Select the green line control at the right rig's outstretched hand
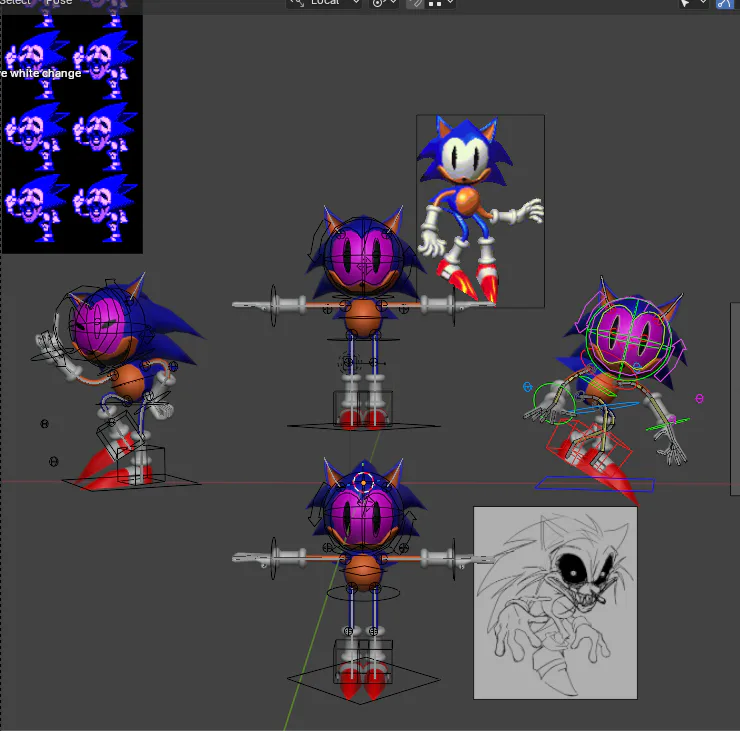The image size is (740, 731). point(667,424)
